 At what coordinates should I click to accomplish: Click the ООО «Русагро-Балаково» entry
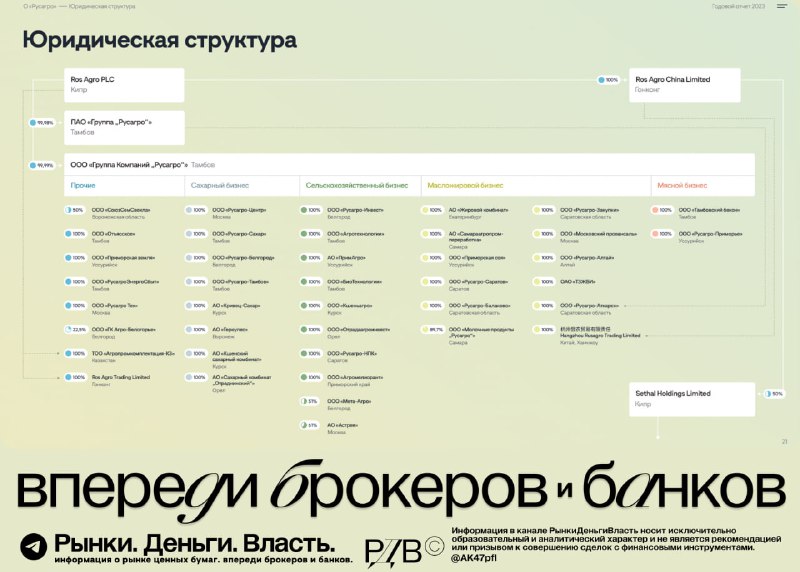coord(480,309)
